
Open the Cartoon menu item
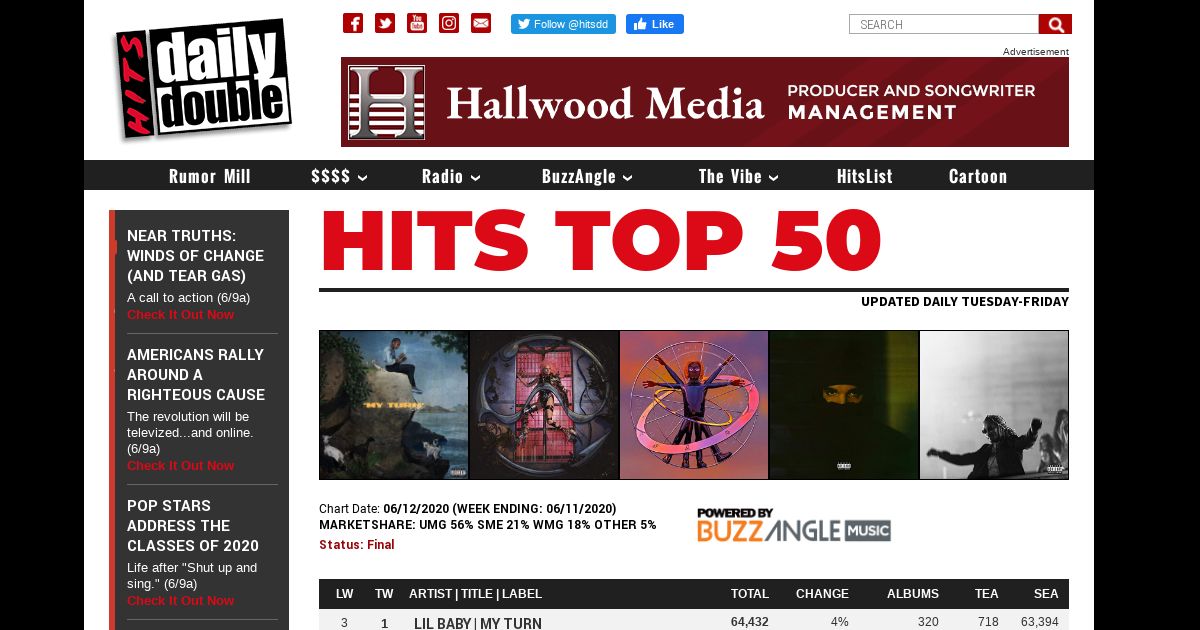click(x=978, y=176)
